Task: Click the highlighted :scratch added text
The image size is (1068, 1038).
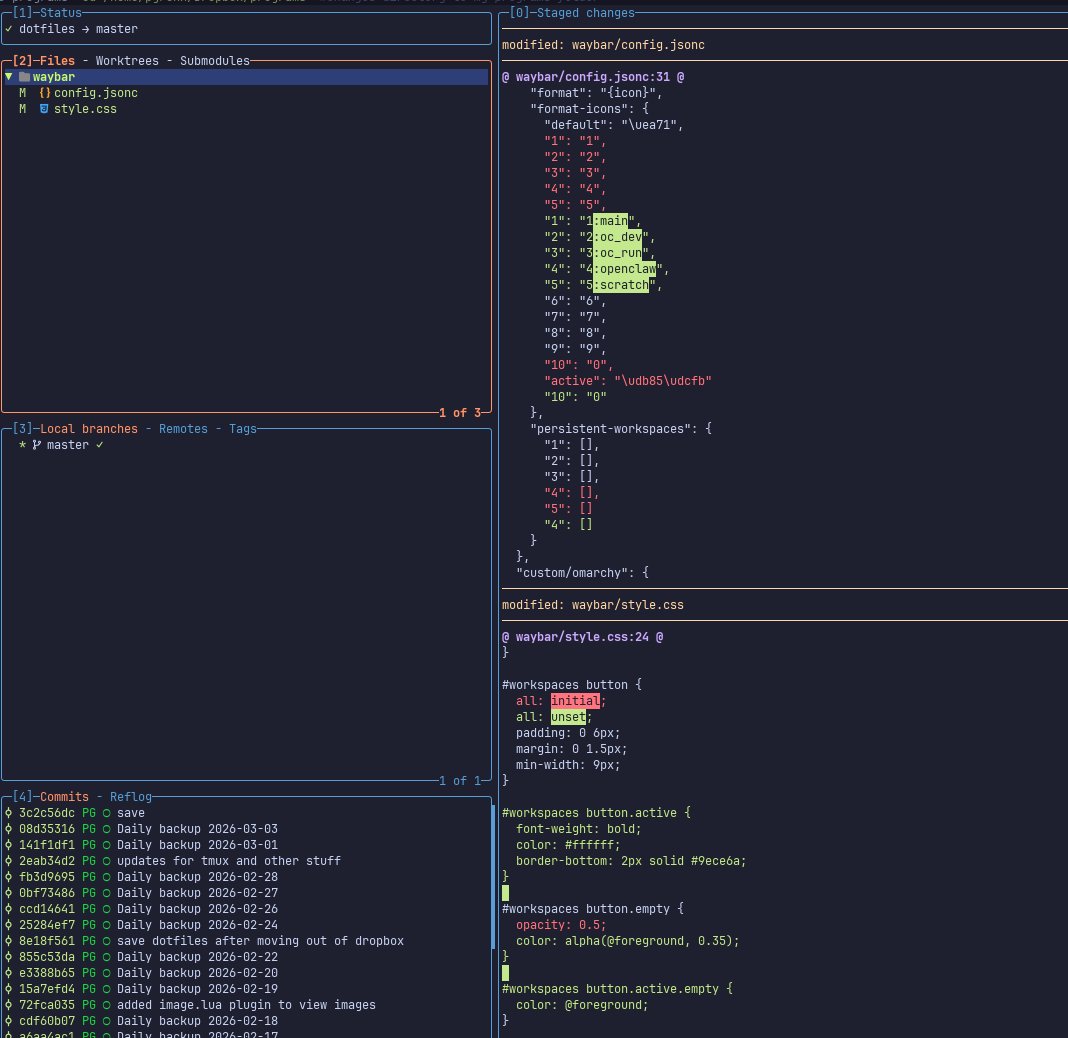Action: [x=621, y=285]
